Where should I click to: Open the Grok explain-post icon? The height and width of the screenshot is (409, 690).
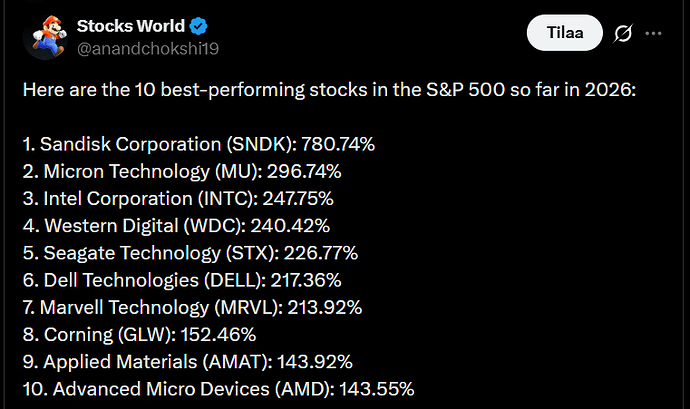tap(623, 33)
